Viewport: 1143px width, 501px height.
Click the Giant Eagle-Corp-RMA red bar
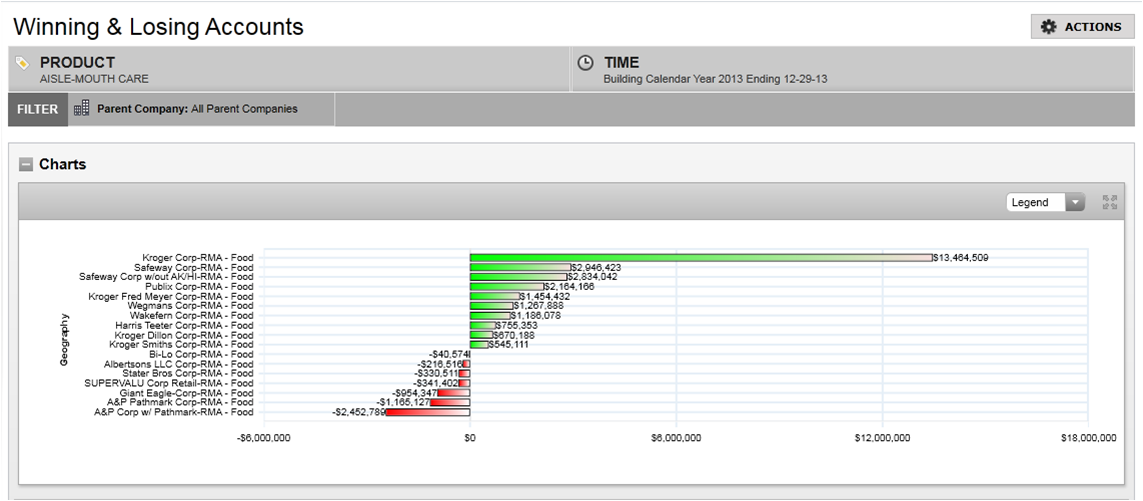[453, 393]
